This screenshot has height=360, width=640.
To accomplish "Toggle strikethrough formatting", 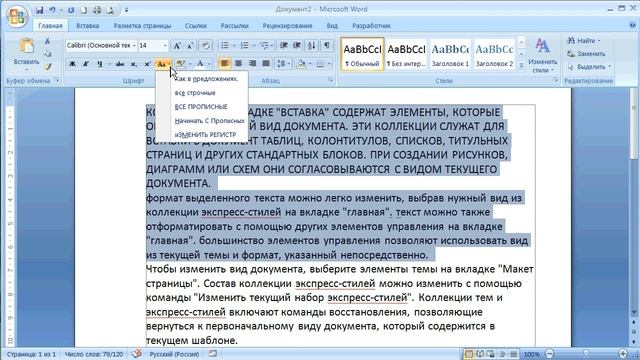I will tap(120, 64).
